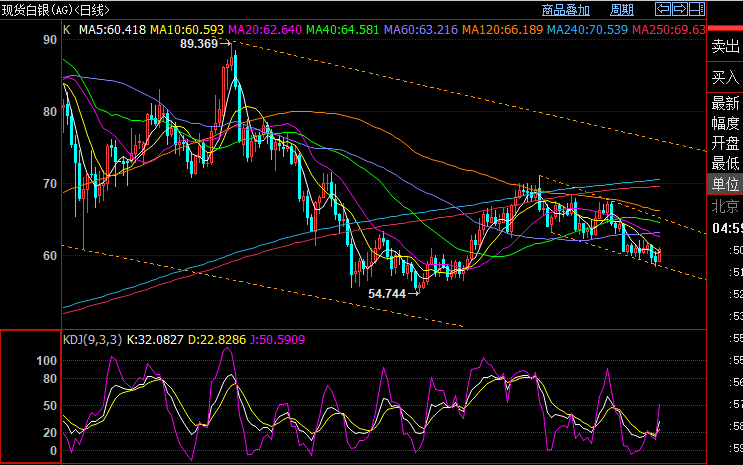Image resolution: width=743 pixels, height=465 pixels.
Task: Click the 50 KDJ axis label
Action: click(50, 406)
